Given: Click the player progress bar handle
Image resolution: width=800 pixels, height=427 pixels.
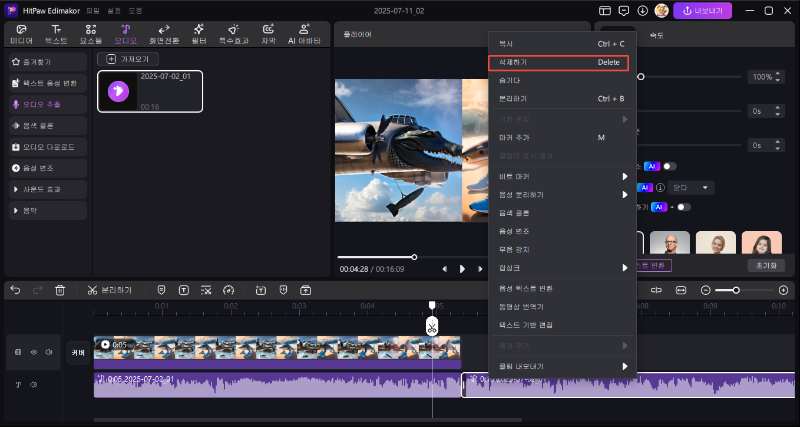Looking at the screenshot, I should [x=414, y=257].
